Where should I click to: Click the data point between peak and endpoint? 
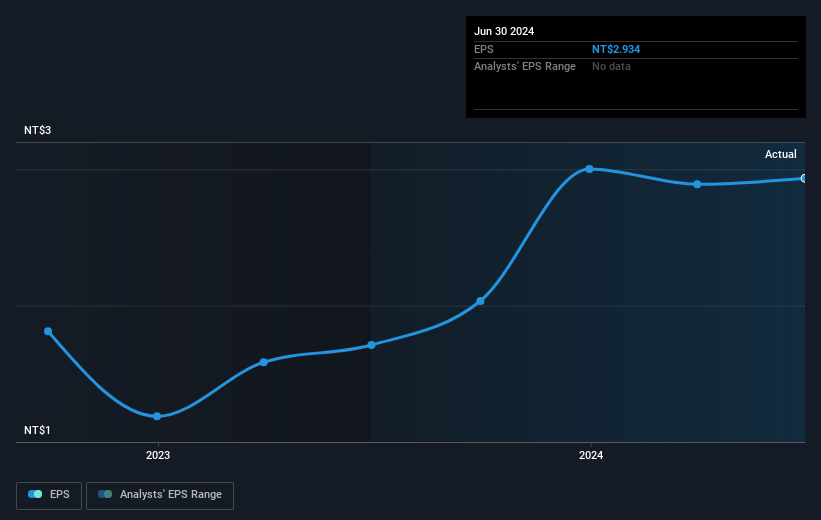[x=697, y=184]
